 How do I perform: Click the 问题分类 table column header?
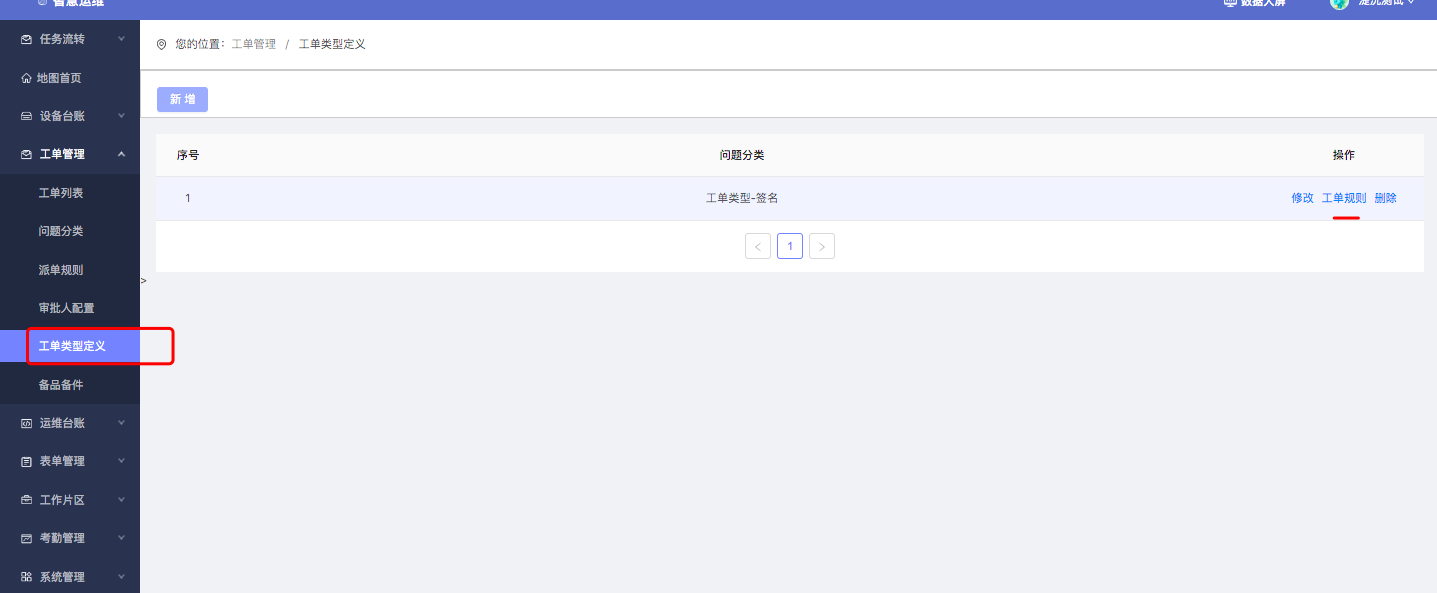point(742,155)
